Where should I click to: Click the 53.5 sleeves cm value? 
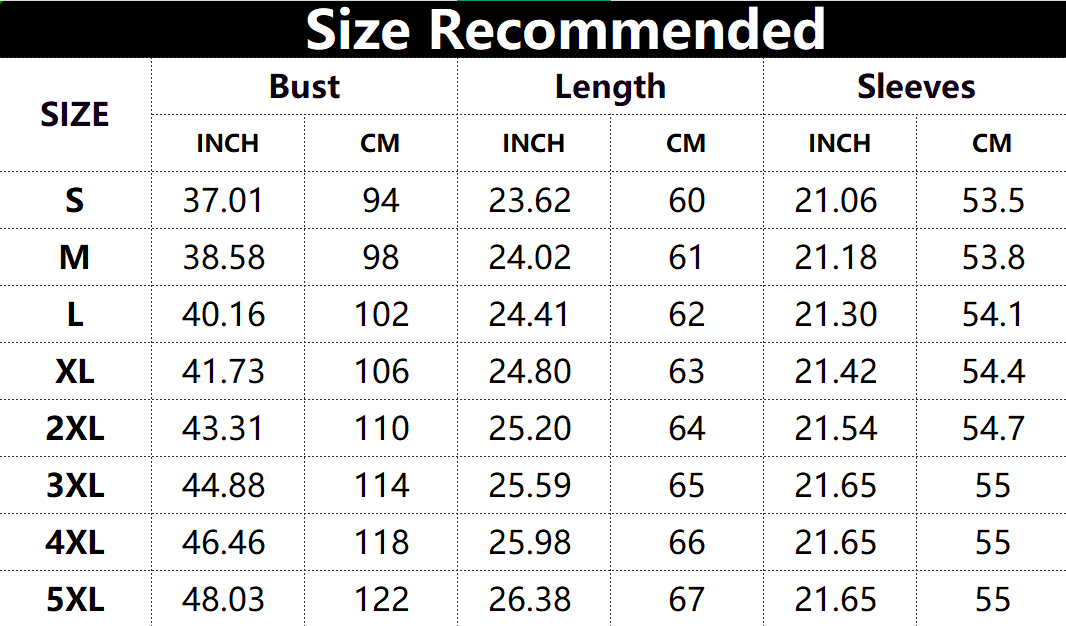[x=993, y=201]
